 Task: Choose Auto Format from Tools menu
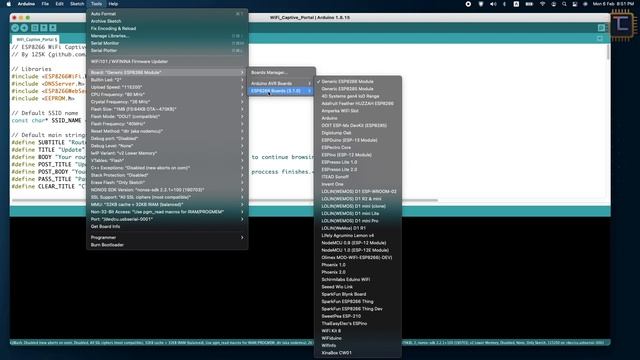[x=167, y=13]
